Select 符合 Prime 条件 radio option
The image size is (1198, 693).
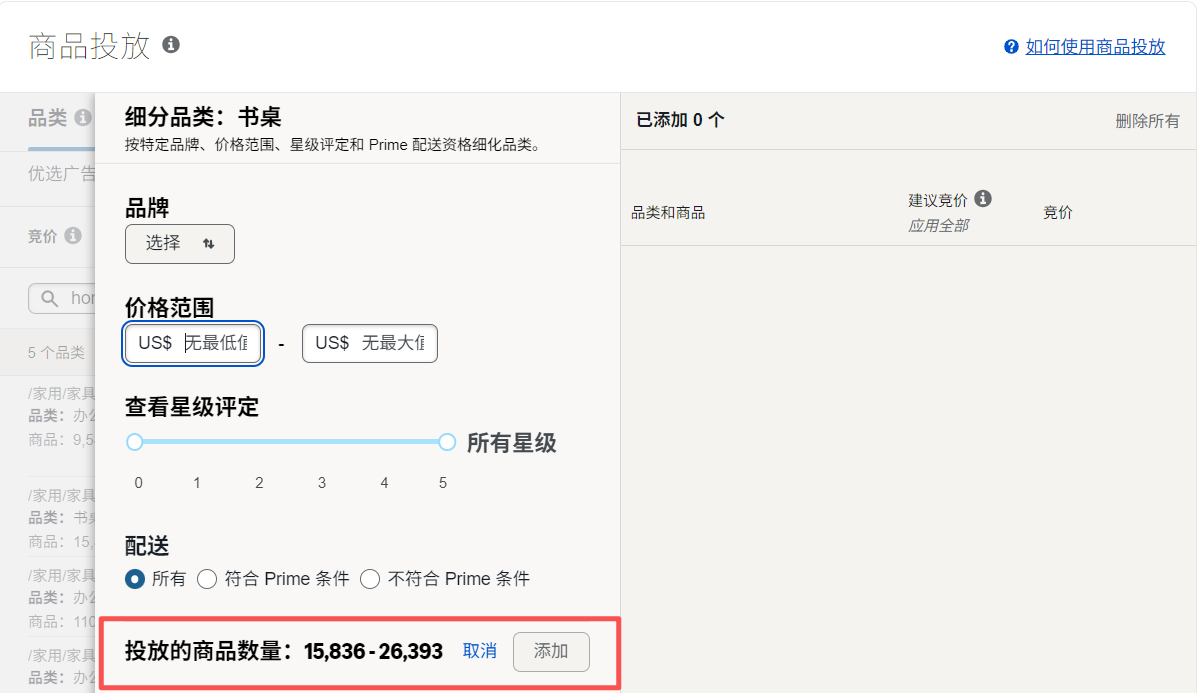point(207,579)
